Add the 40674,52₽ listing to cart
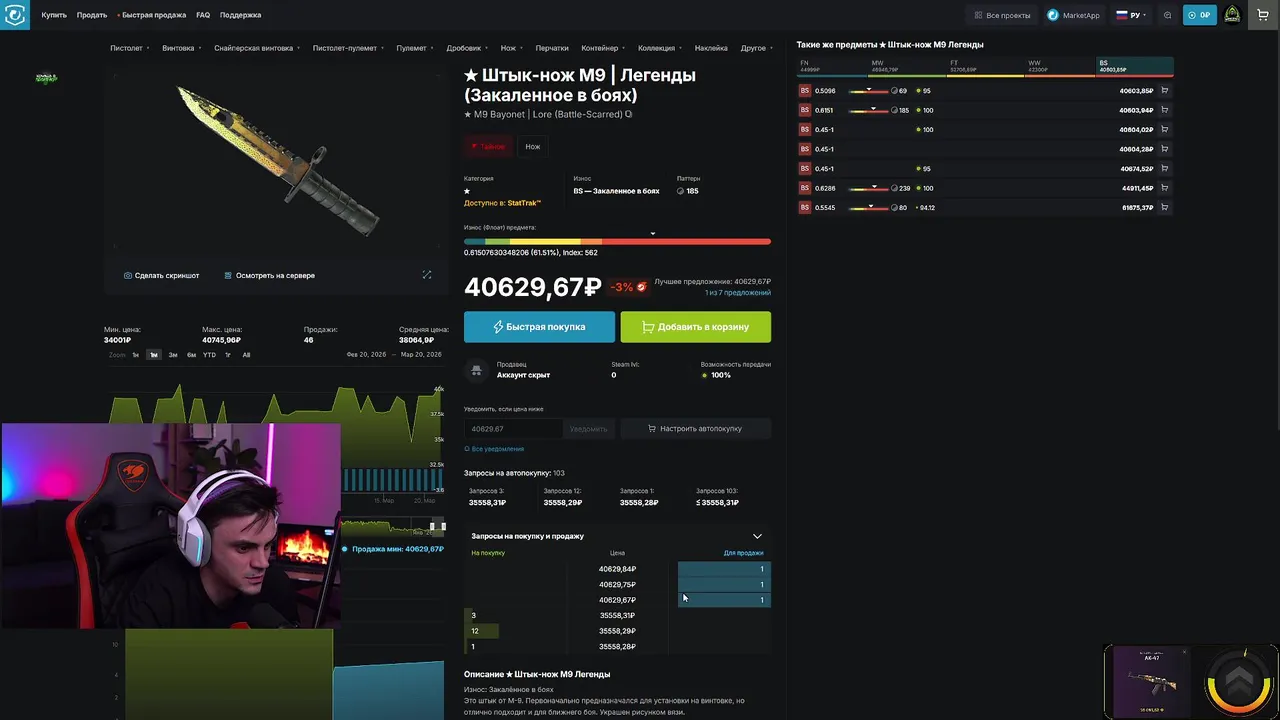The height and width of the screenshot is (720, 1280). 1164,169
